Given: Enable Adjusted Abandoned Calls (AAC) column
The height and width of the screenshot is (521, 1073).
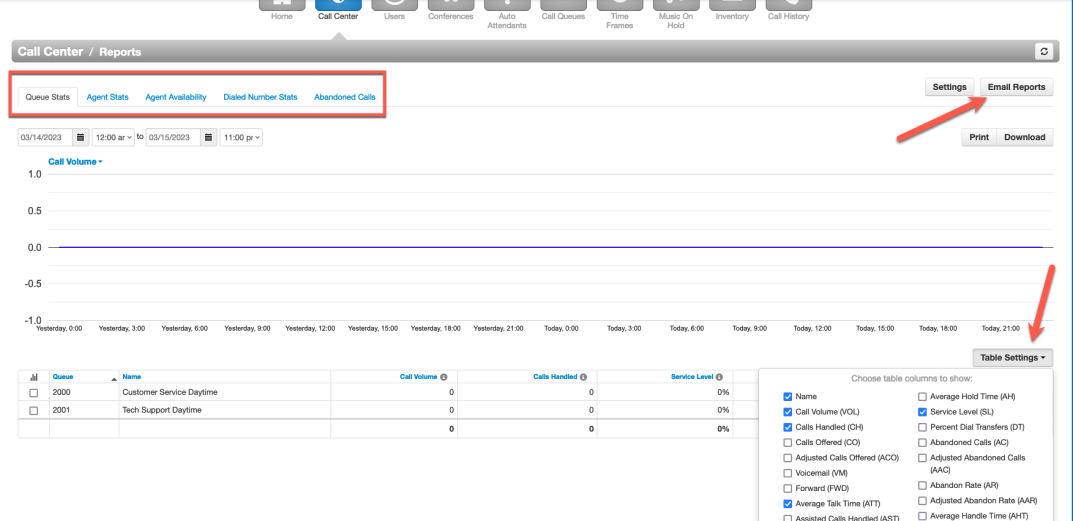Looking at the screenshot, I should tap(922, 457).
